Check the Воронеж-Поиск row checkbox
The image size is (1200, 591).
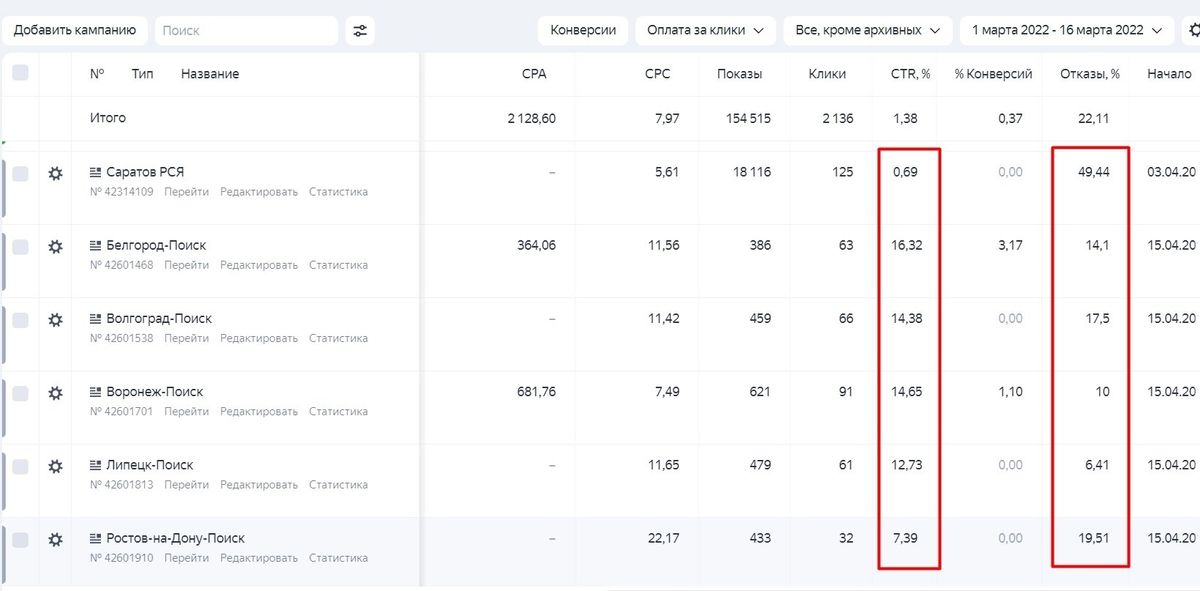coord(20,393)
